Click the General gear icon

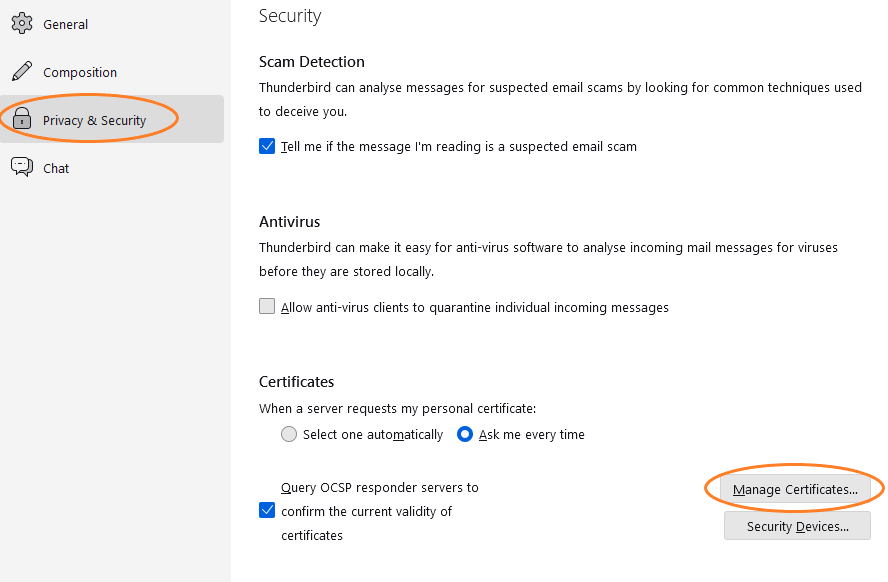pyautogui.click(x=22, y=24)
